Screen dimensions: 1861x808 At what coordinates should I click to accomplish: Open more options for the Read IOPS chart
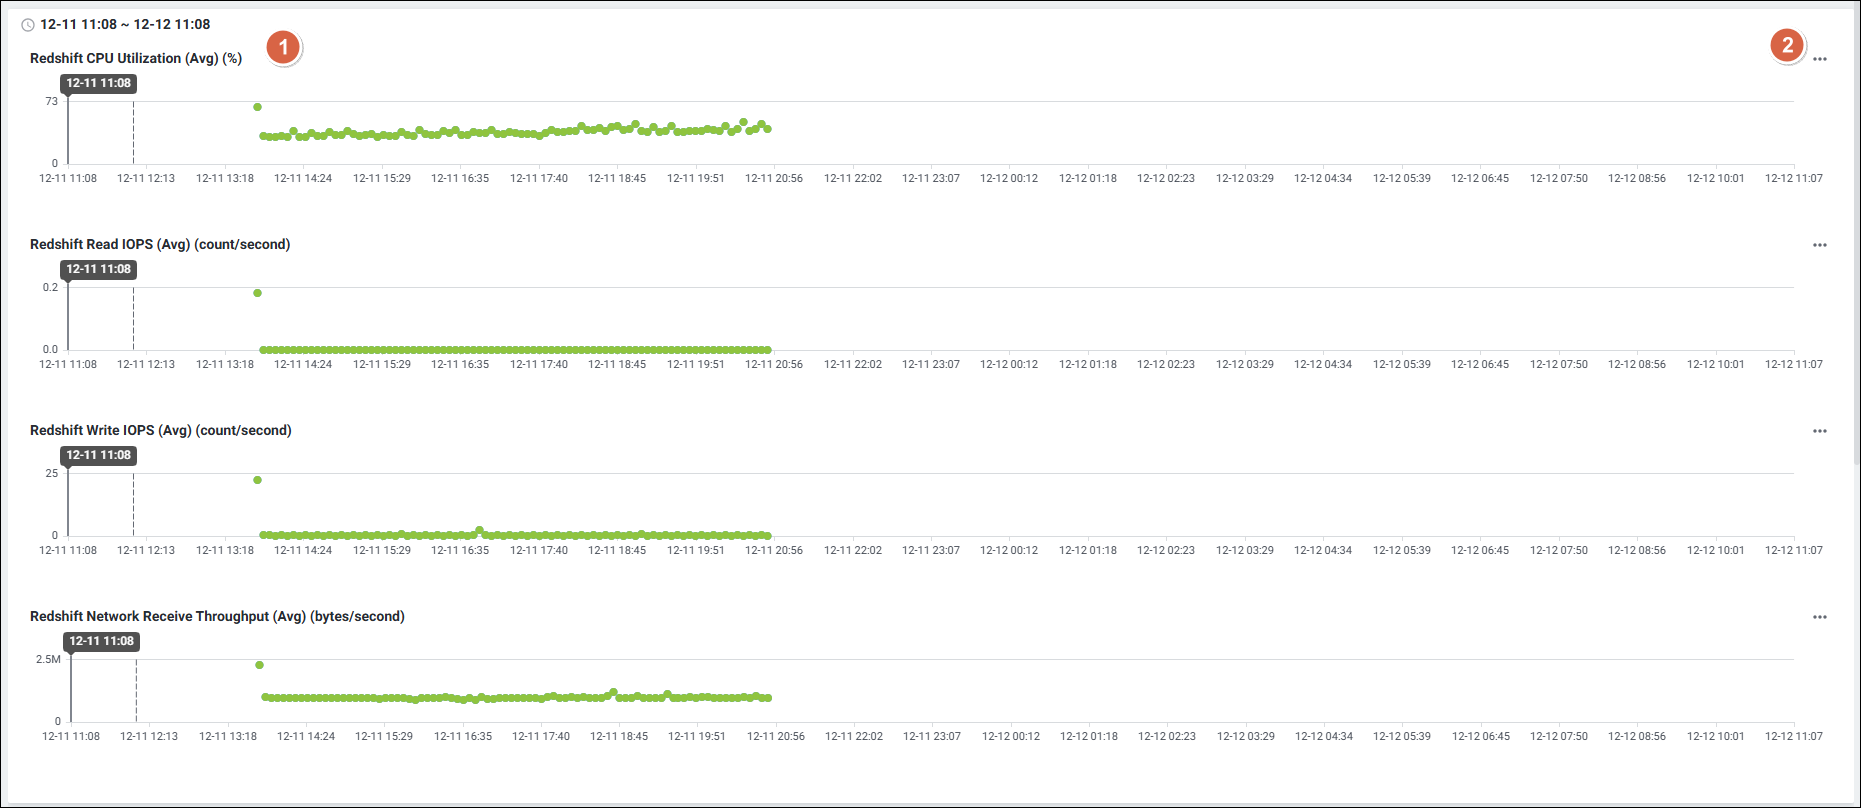(x=1819, y=245)
